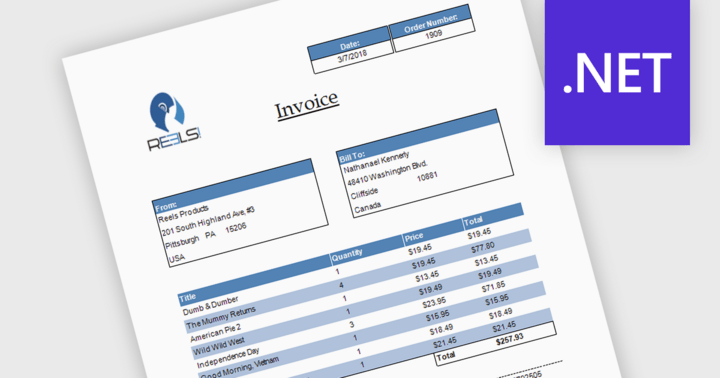Screen dimensions: 720x378
Task: Click the quantity value 3
Action: pyautogui.click(x=351, y=325)
